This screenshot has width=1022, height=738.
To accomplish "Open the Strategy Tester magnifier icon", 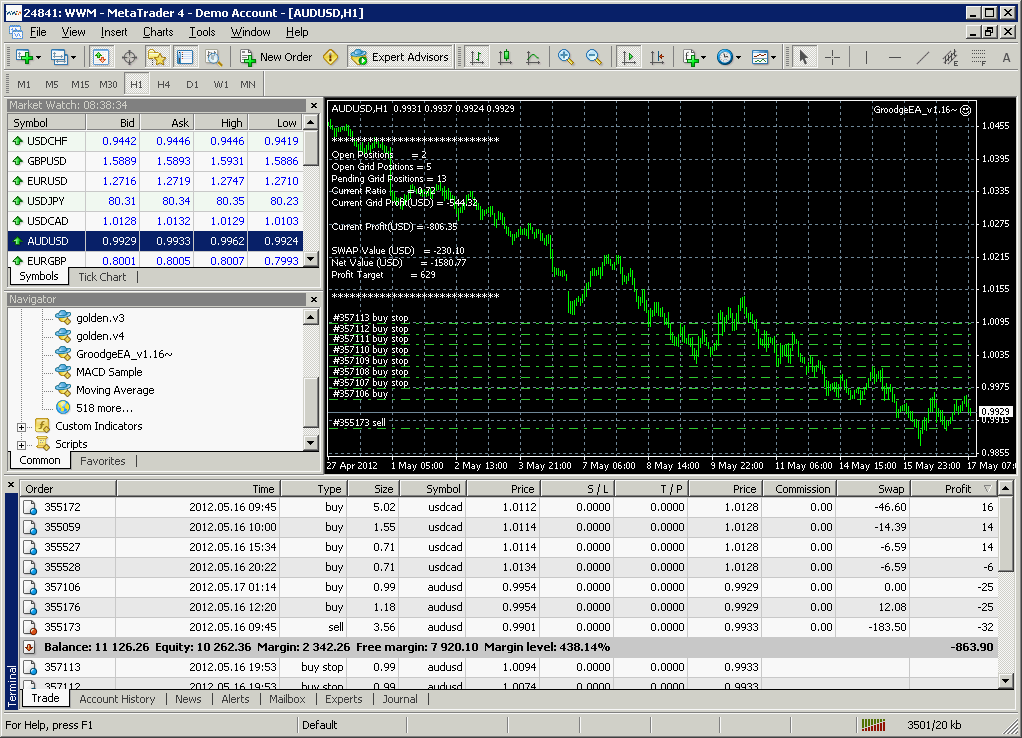I will coord(213,57).
